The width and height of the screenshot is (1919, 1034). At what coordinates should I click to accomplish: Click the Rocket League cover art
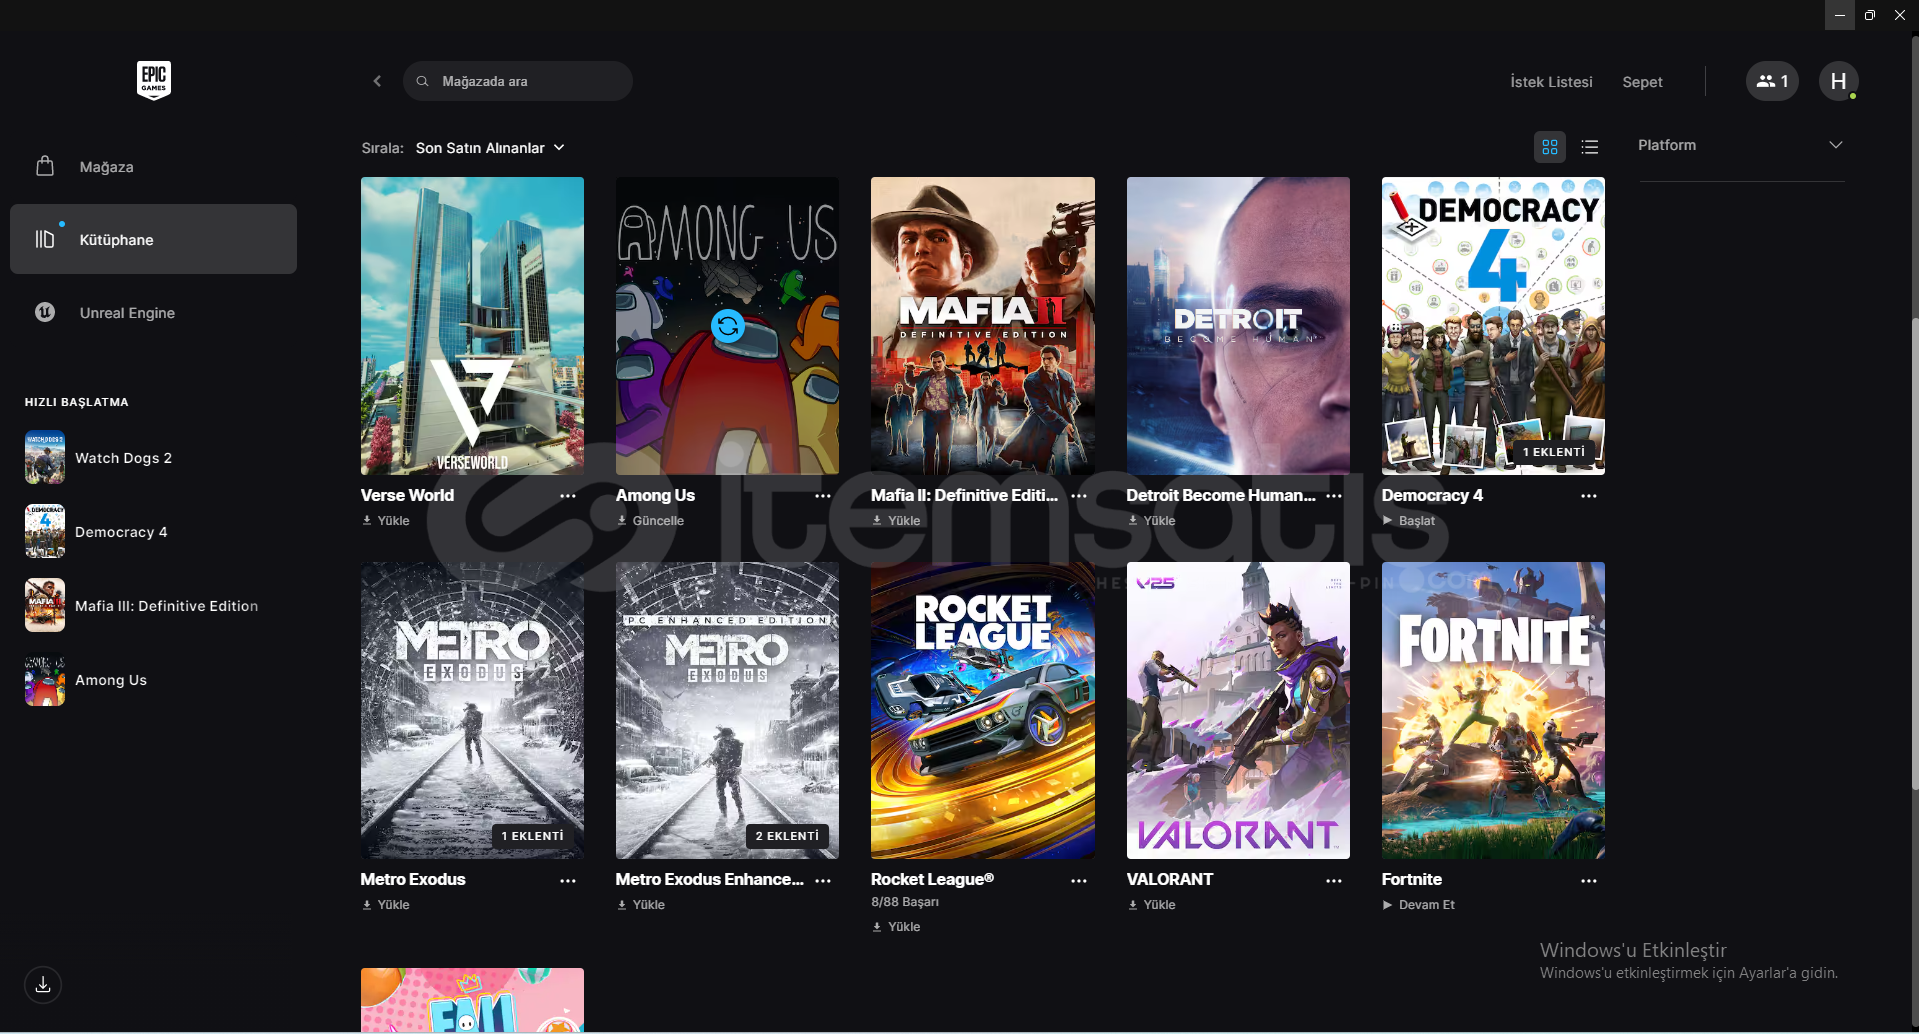[983, 710]
